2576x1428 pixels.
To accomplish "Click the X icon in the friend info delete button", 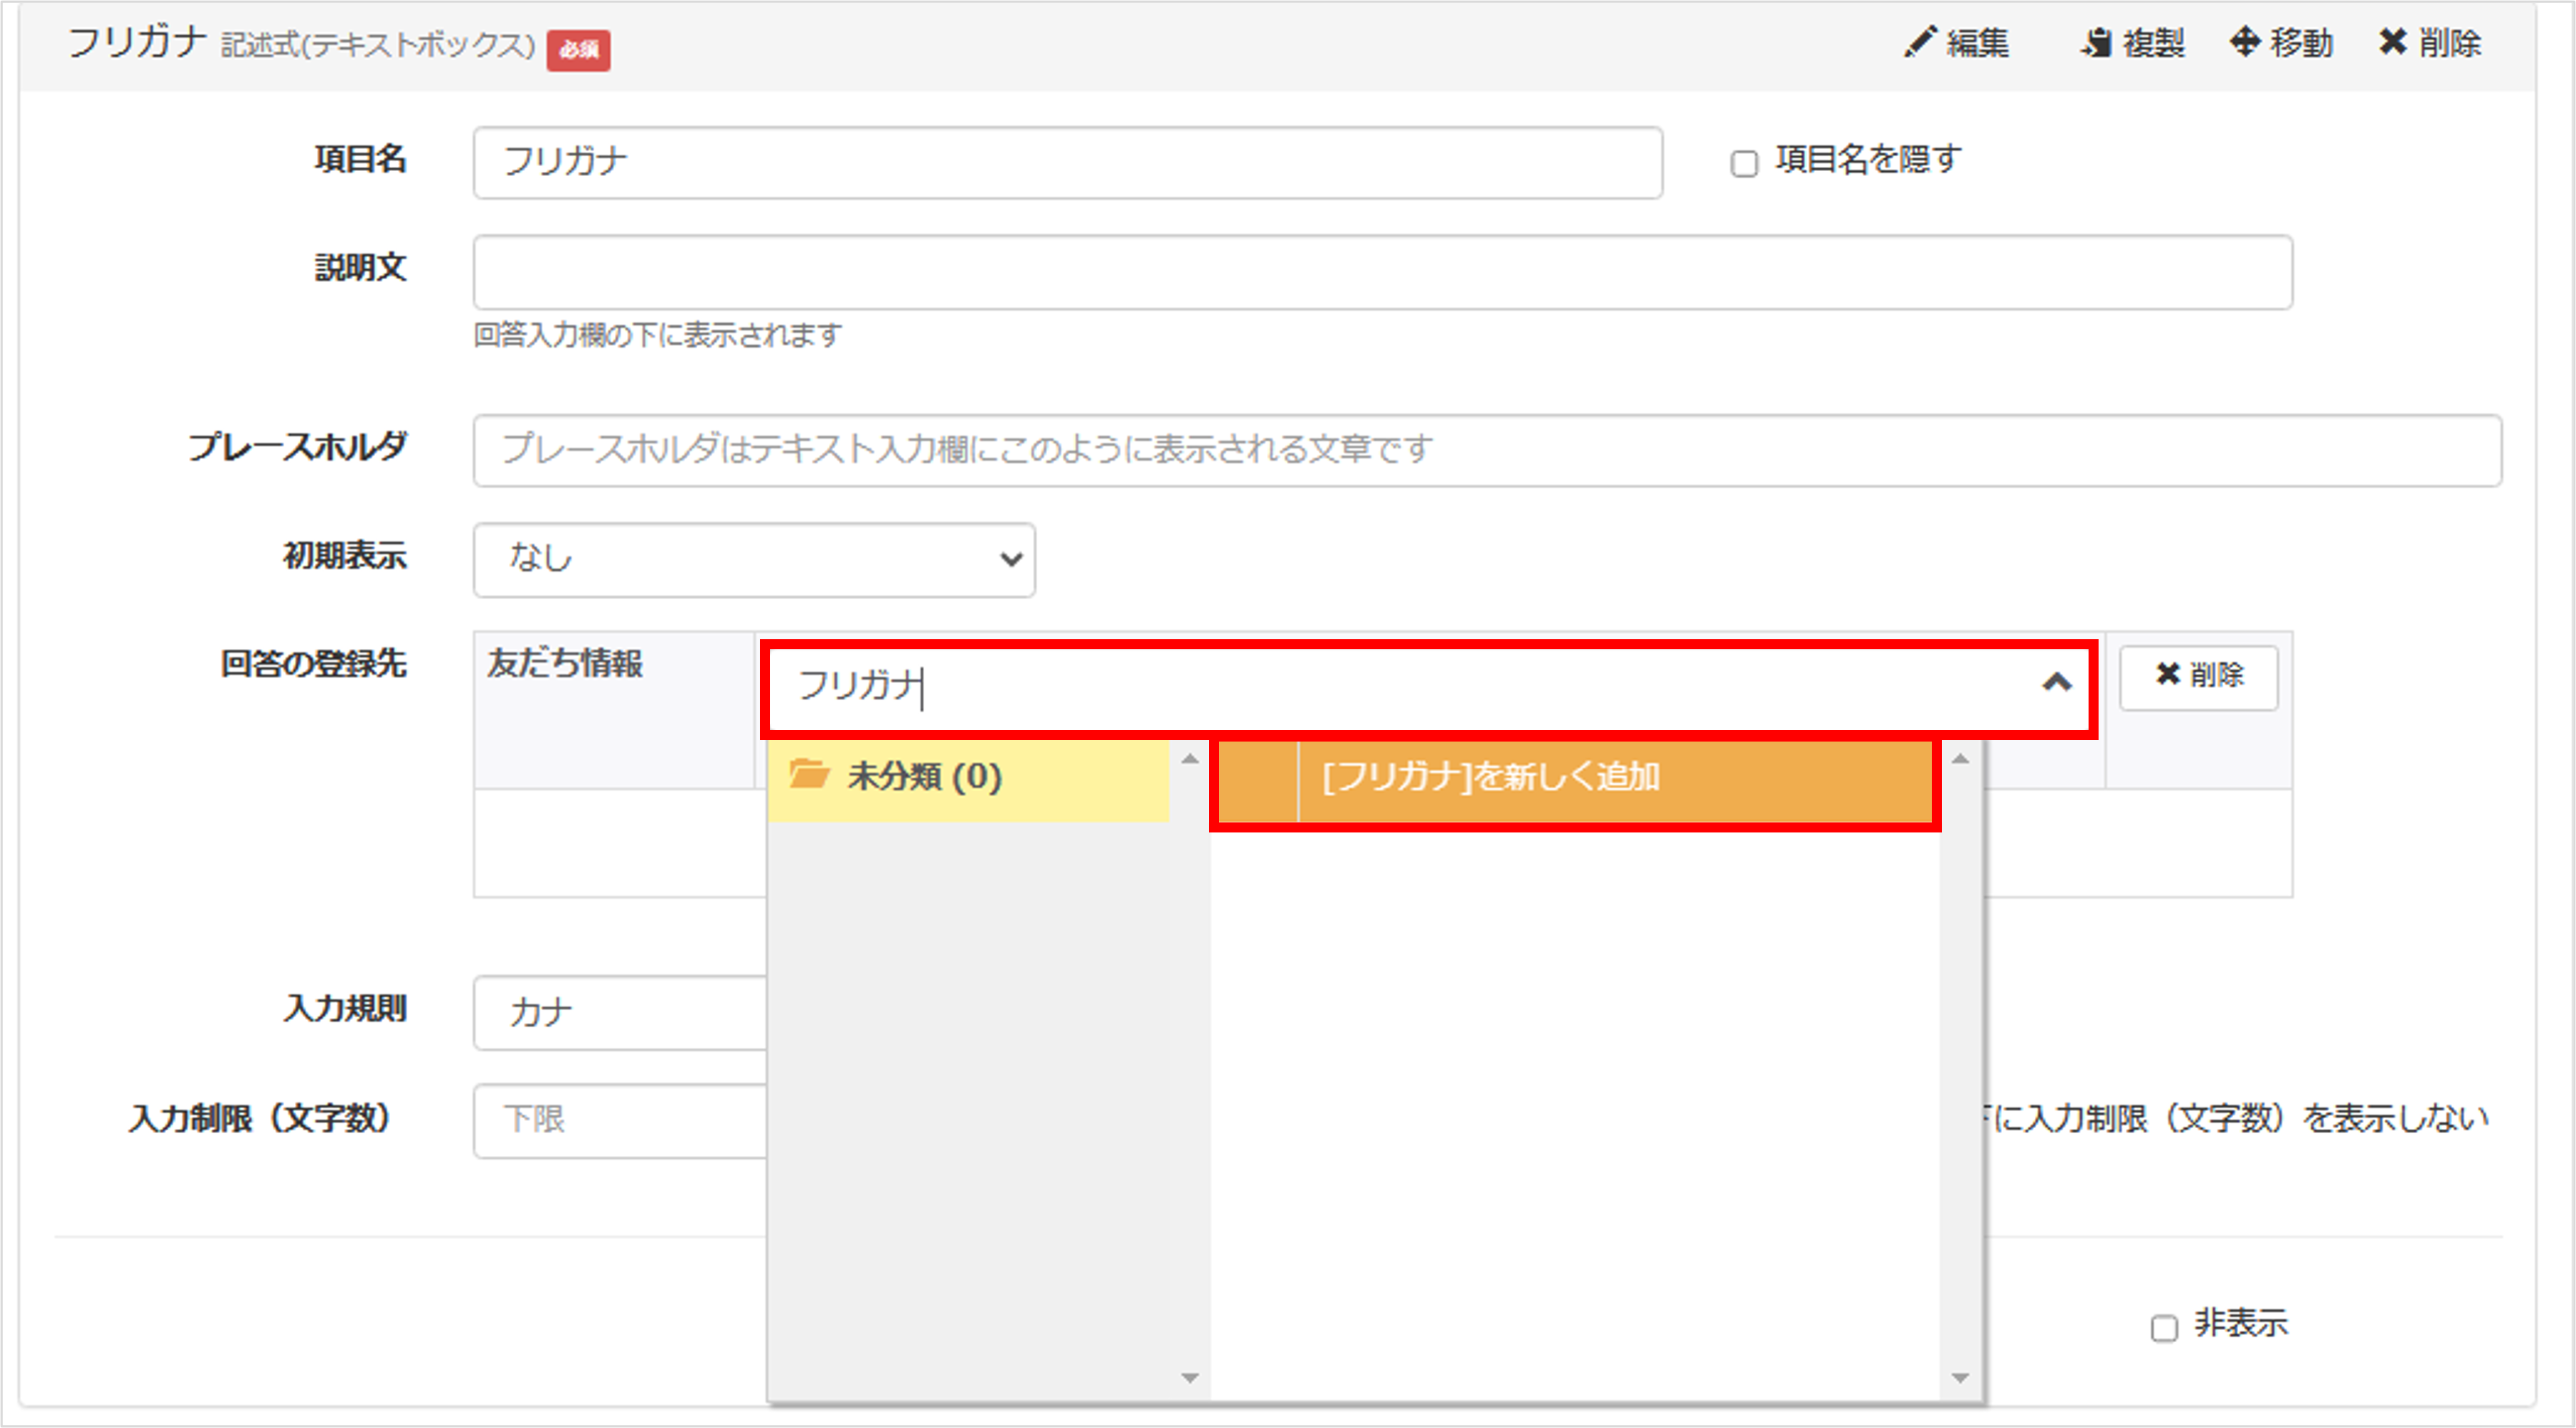I will [2167, 674].
